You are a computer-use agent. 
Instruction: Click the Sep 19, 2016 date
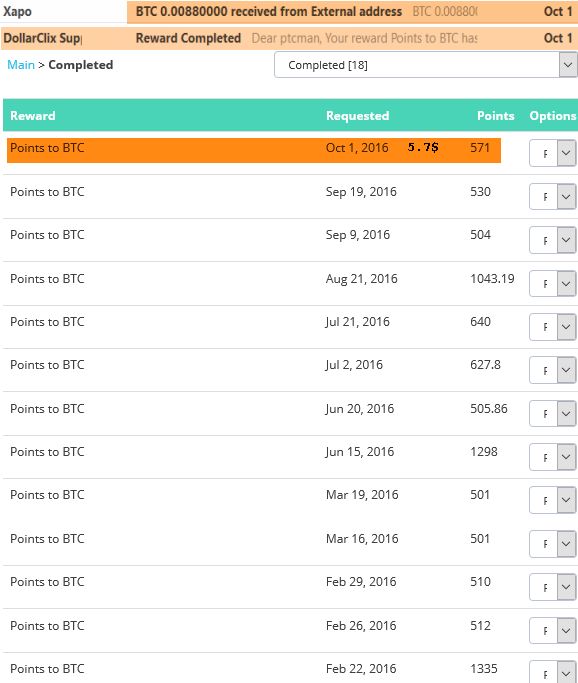pos(361,192)
